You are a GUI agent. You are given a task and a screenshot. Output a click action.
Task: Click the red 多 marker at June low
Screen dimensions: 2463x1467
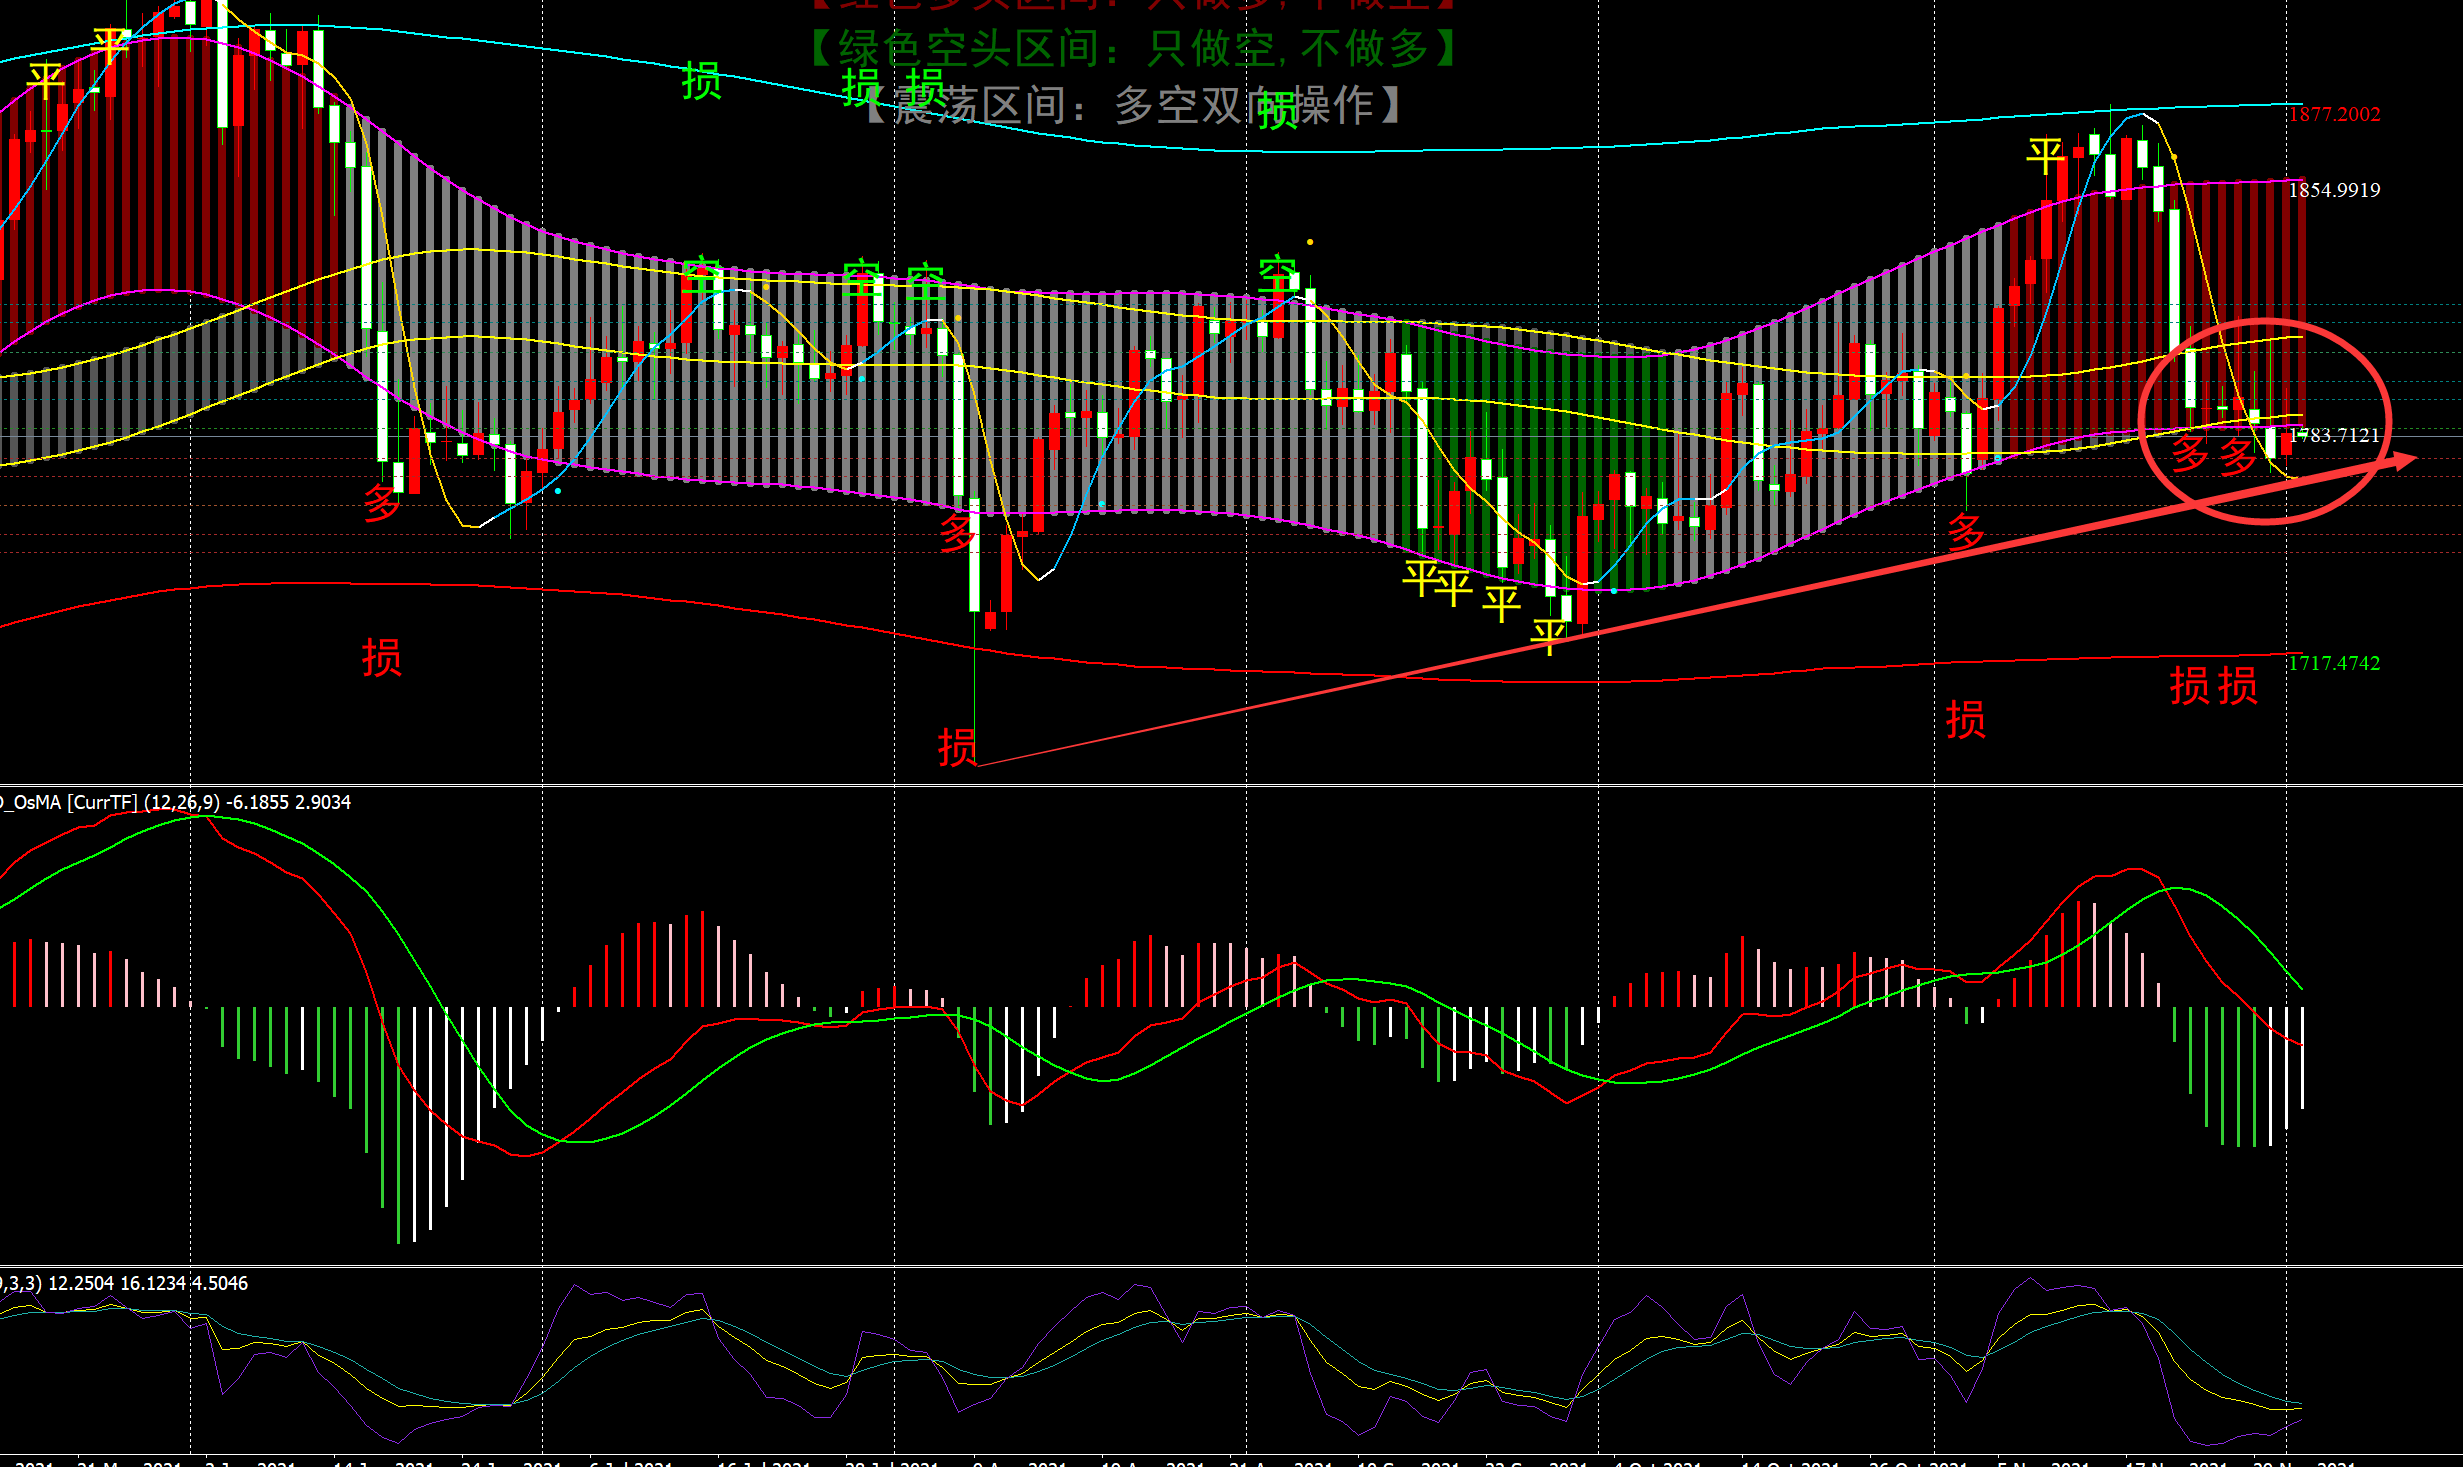(x=381, y=502)
